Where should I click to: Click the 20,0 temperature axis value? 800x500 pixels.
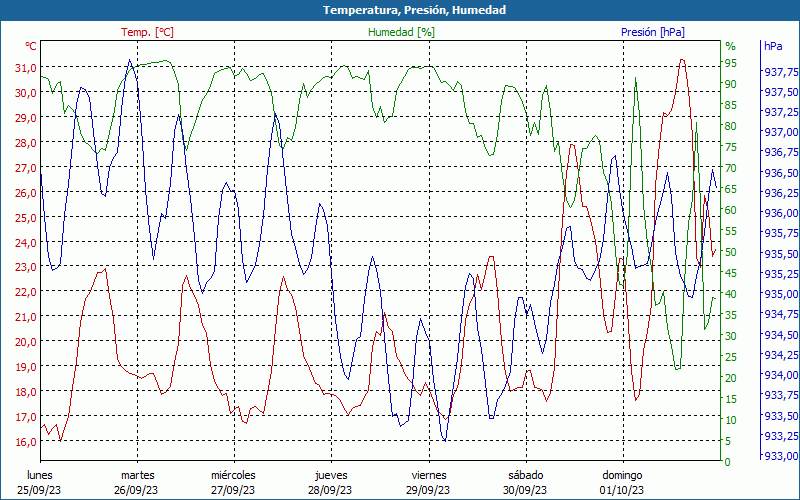[x=27, y=342]
